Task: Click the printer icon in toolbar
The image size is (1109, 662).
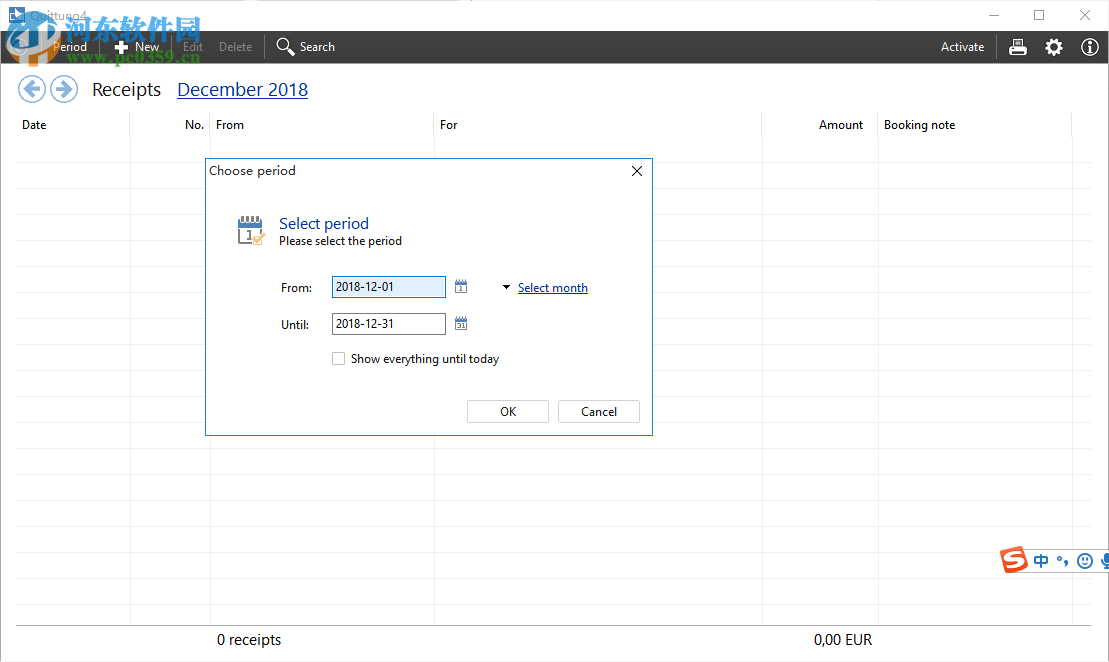Action: click(x=1018, y=47)
